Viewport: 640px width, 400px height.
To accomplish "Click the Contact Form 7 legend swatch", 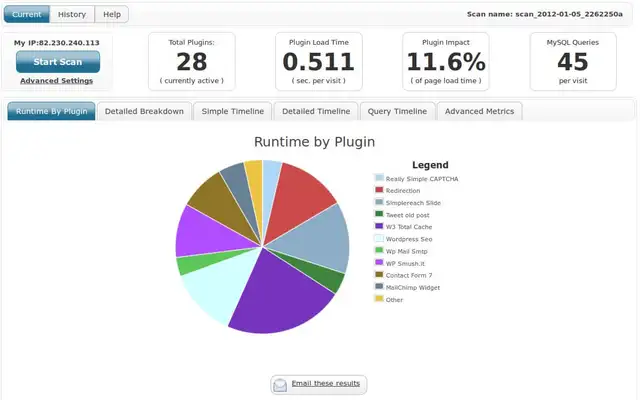I will point(379,274).
